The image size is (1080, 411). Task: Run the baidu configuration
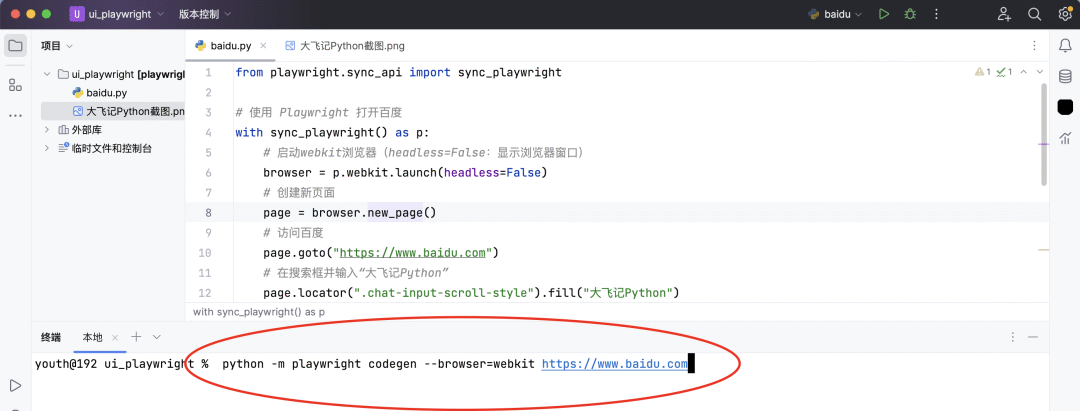(x=884, y=14)
